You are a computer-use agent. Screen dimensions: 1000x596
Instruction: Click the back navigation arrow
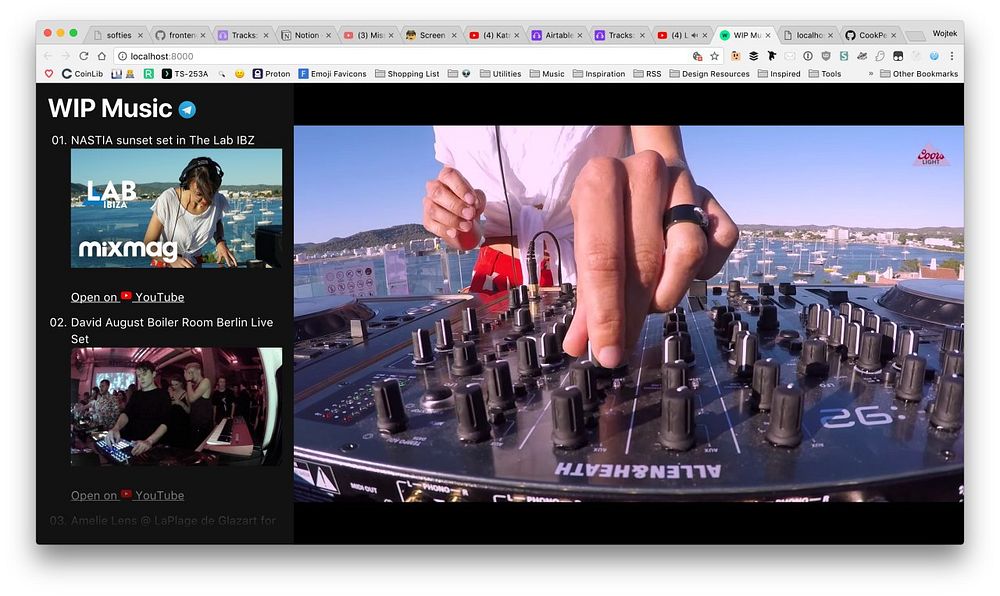(x=48, y=56)
